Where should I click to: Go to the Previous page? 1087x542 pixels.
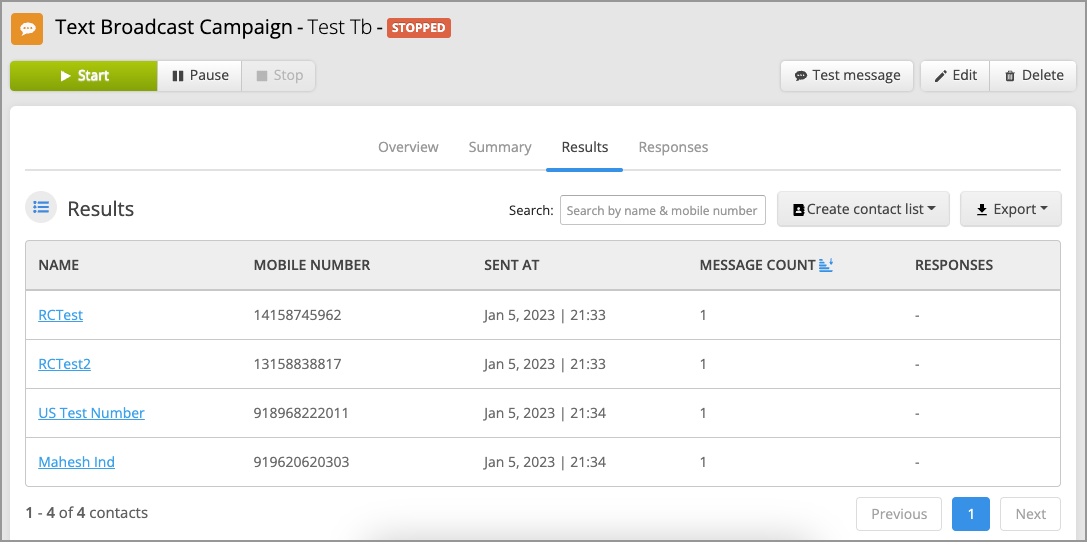coord(899,514)
